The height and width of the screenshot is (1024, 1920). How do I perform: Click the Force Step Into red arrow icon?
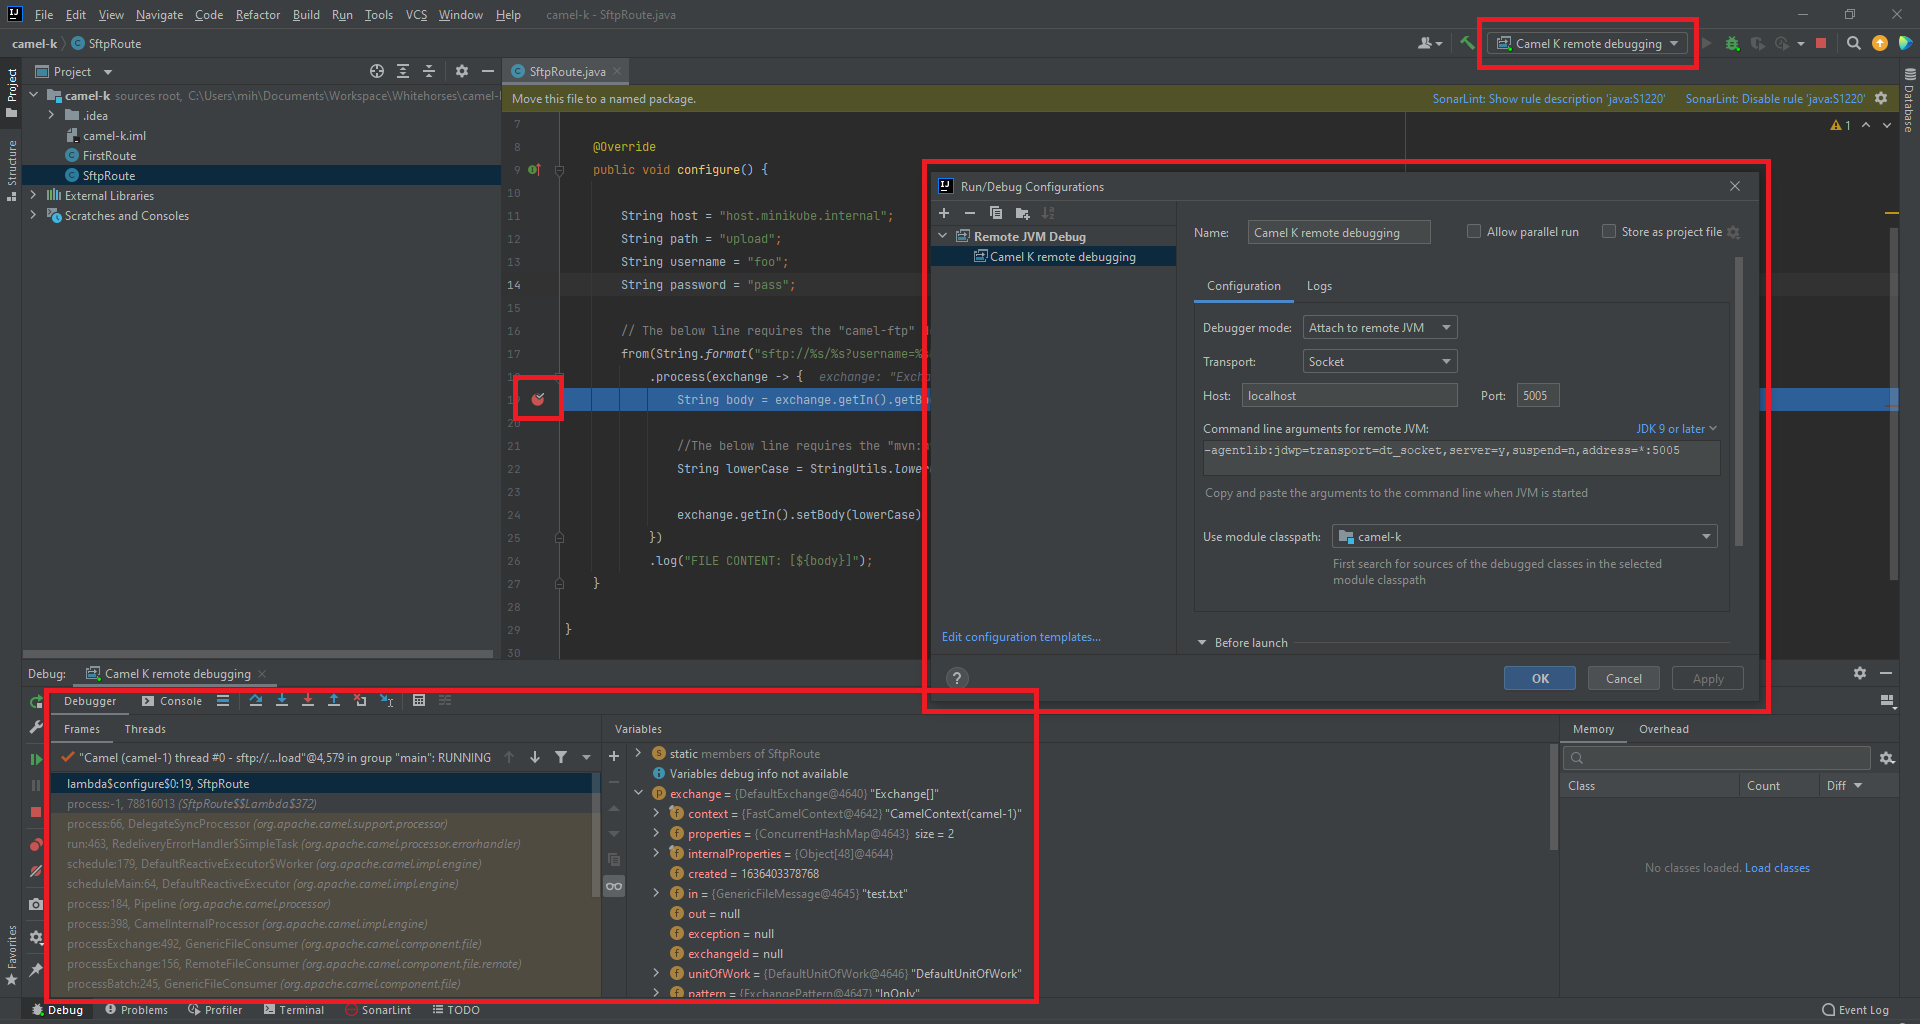308,701
